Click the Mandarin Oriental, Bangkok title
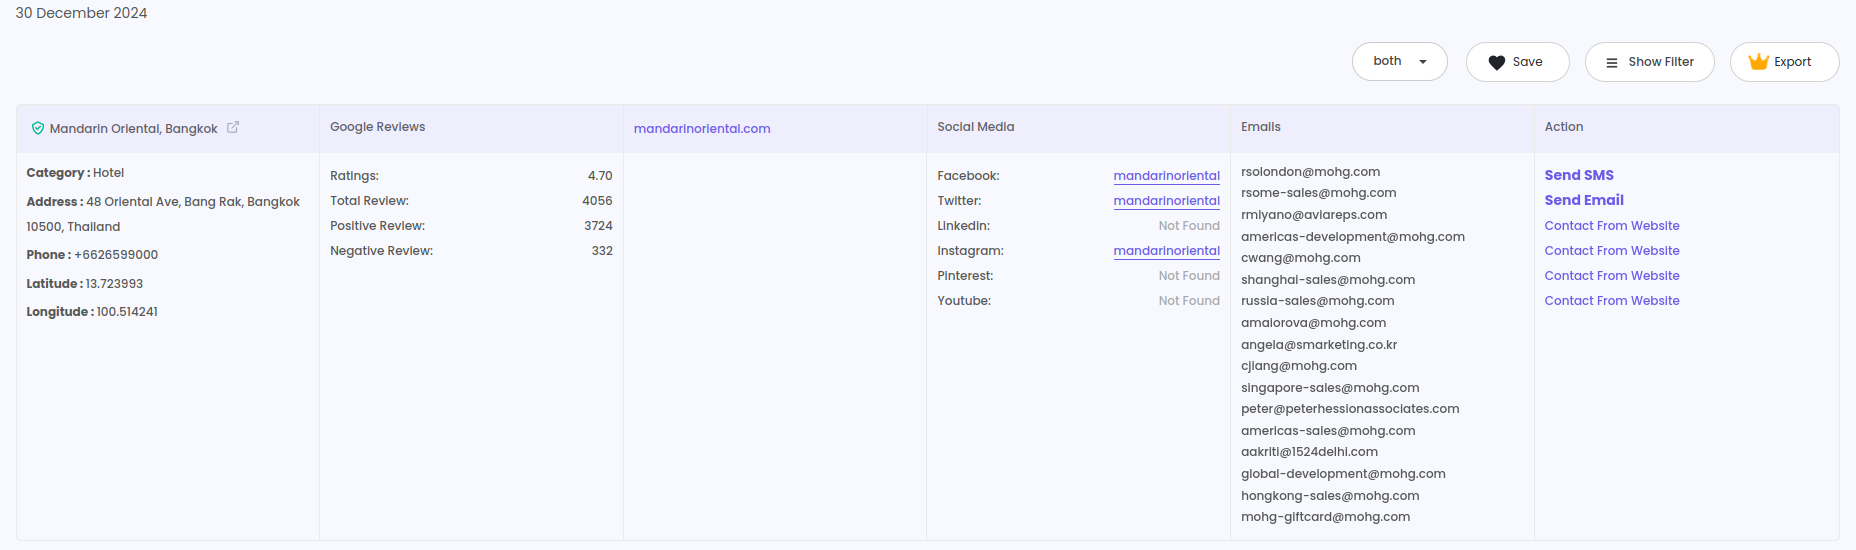The image size is (1856, 550). coord(133,129)
